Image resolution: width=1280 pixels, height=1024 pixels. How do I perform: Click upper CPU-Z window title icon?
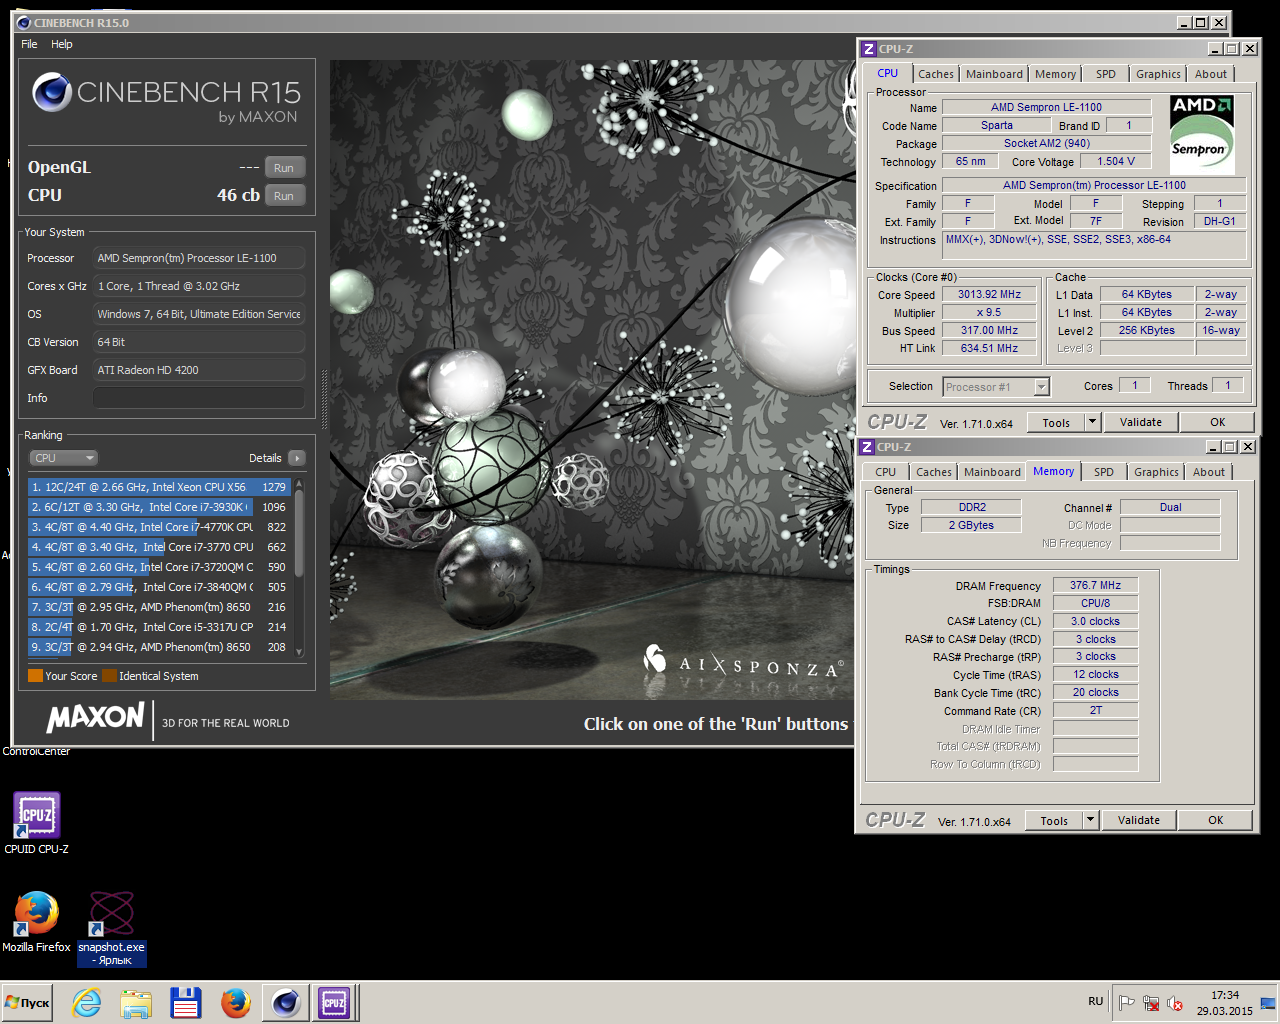pos(869,49)
